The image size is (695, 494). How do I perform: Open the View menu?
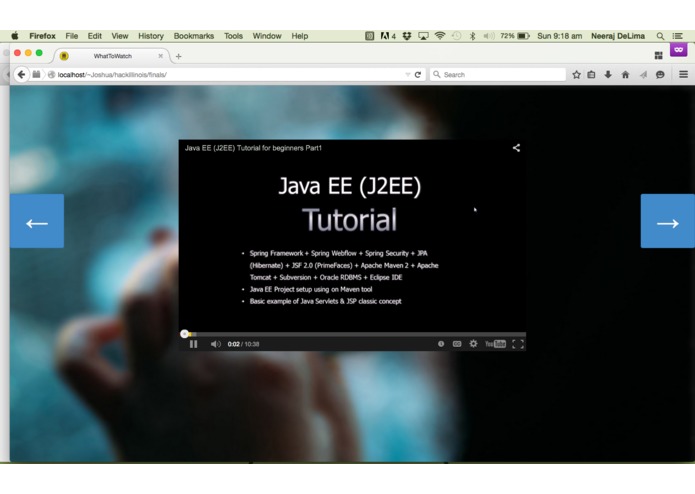[120, 36]
